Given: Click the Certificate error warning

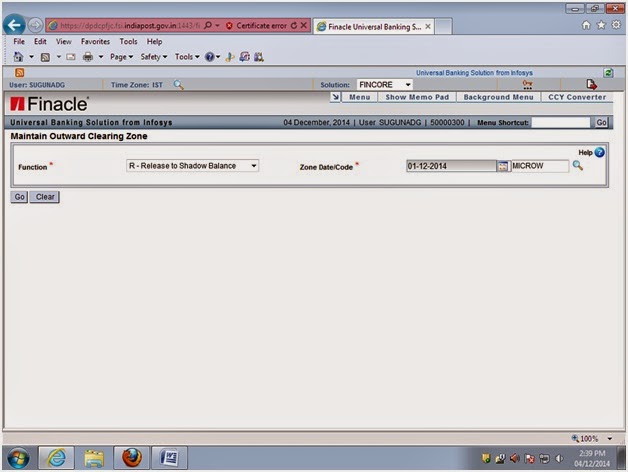Looking at the screenshot, I should point(257,26).
